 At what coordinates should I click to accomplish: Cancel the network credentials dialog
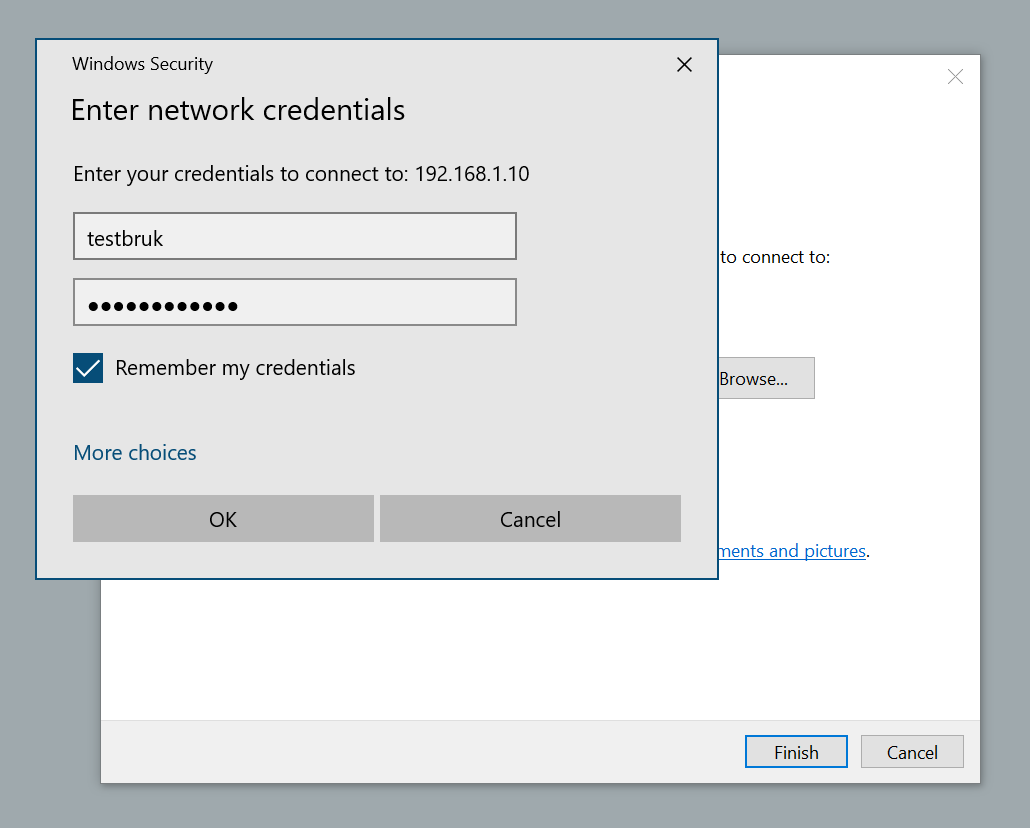[x=530, y=519]
